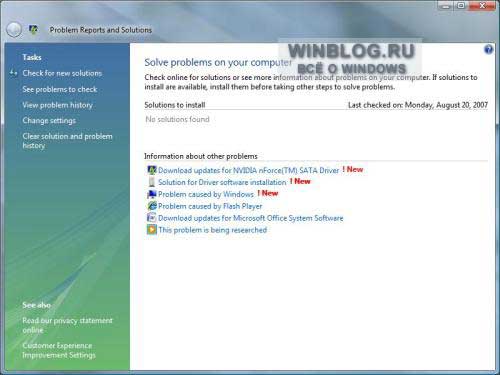Click the Driver software installation icon
500x375 pixels.
coord(152,182)
